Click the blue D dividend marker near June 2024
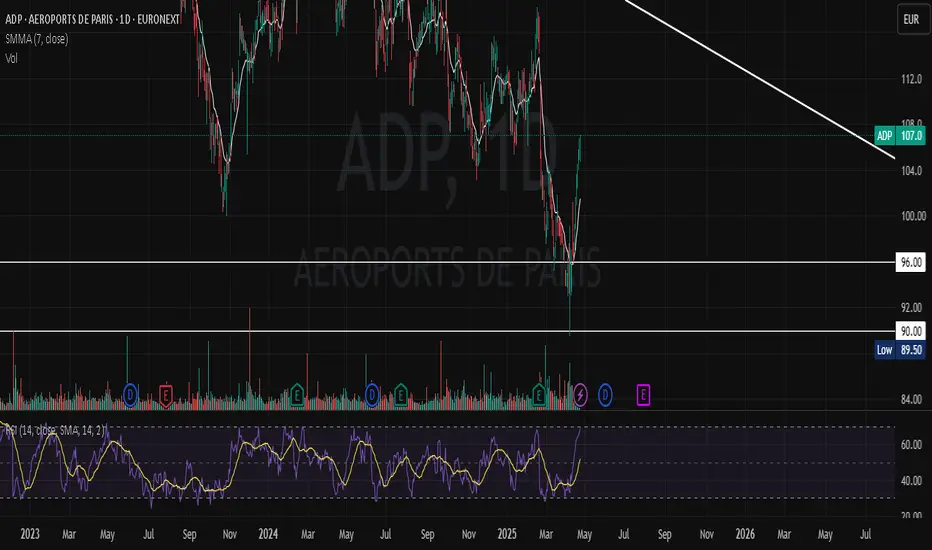Viewport: 932px width, 550px height. [372, 395]
